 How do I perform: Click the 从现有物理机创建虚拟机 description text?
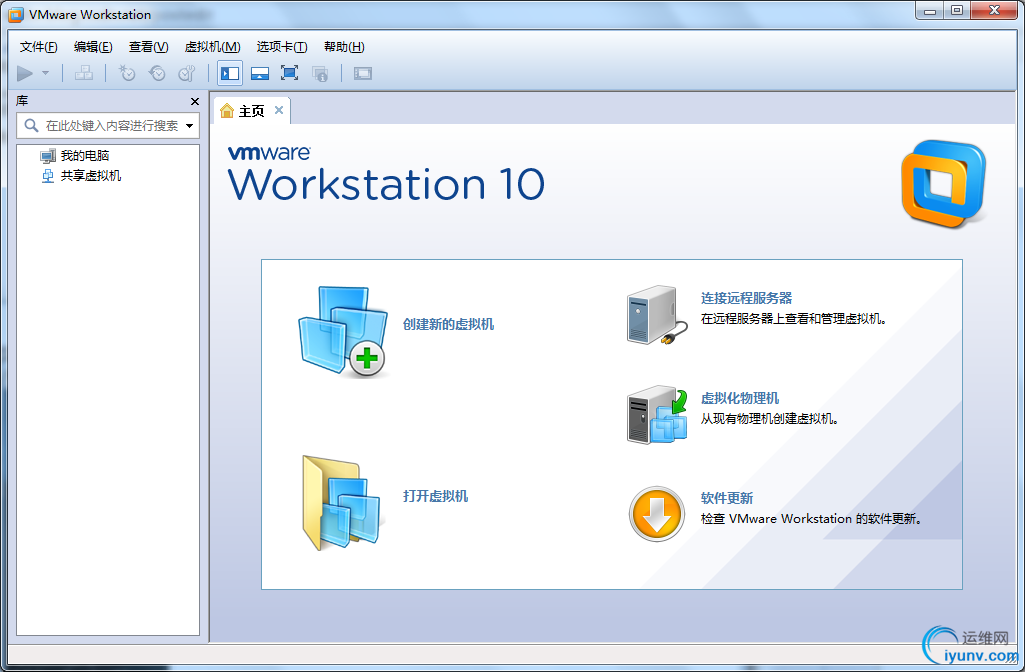769,419
